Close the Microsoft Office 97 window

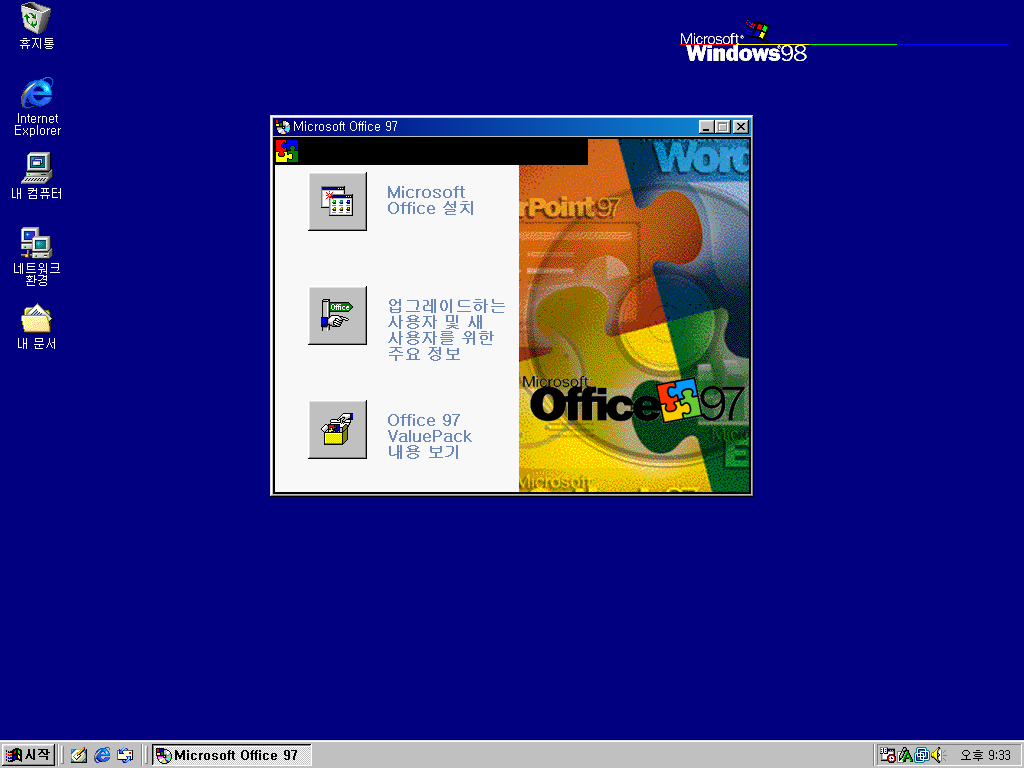[741, 127]
